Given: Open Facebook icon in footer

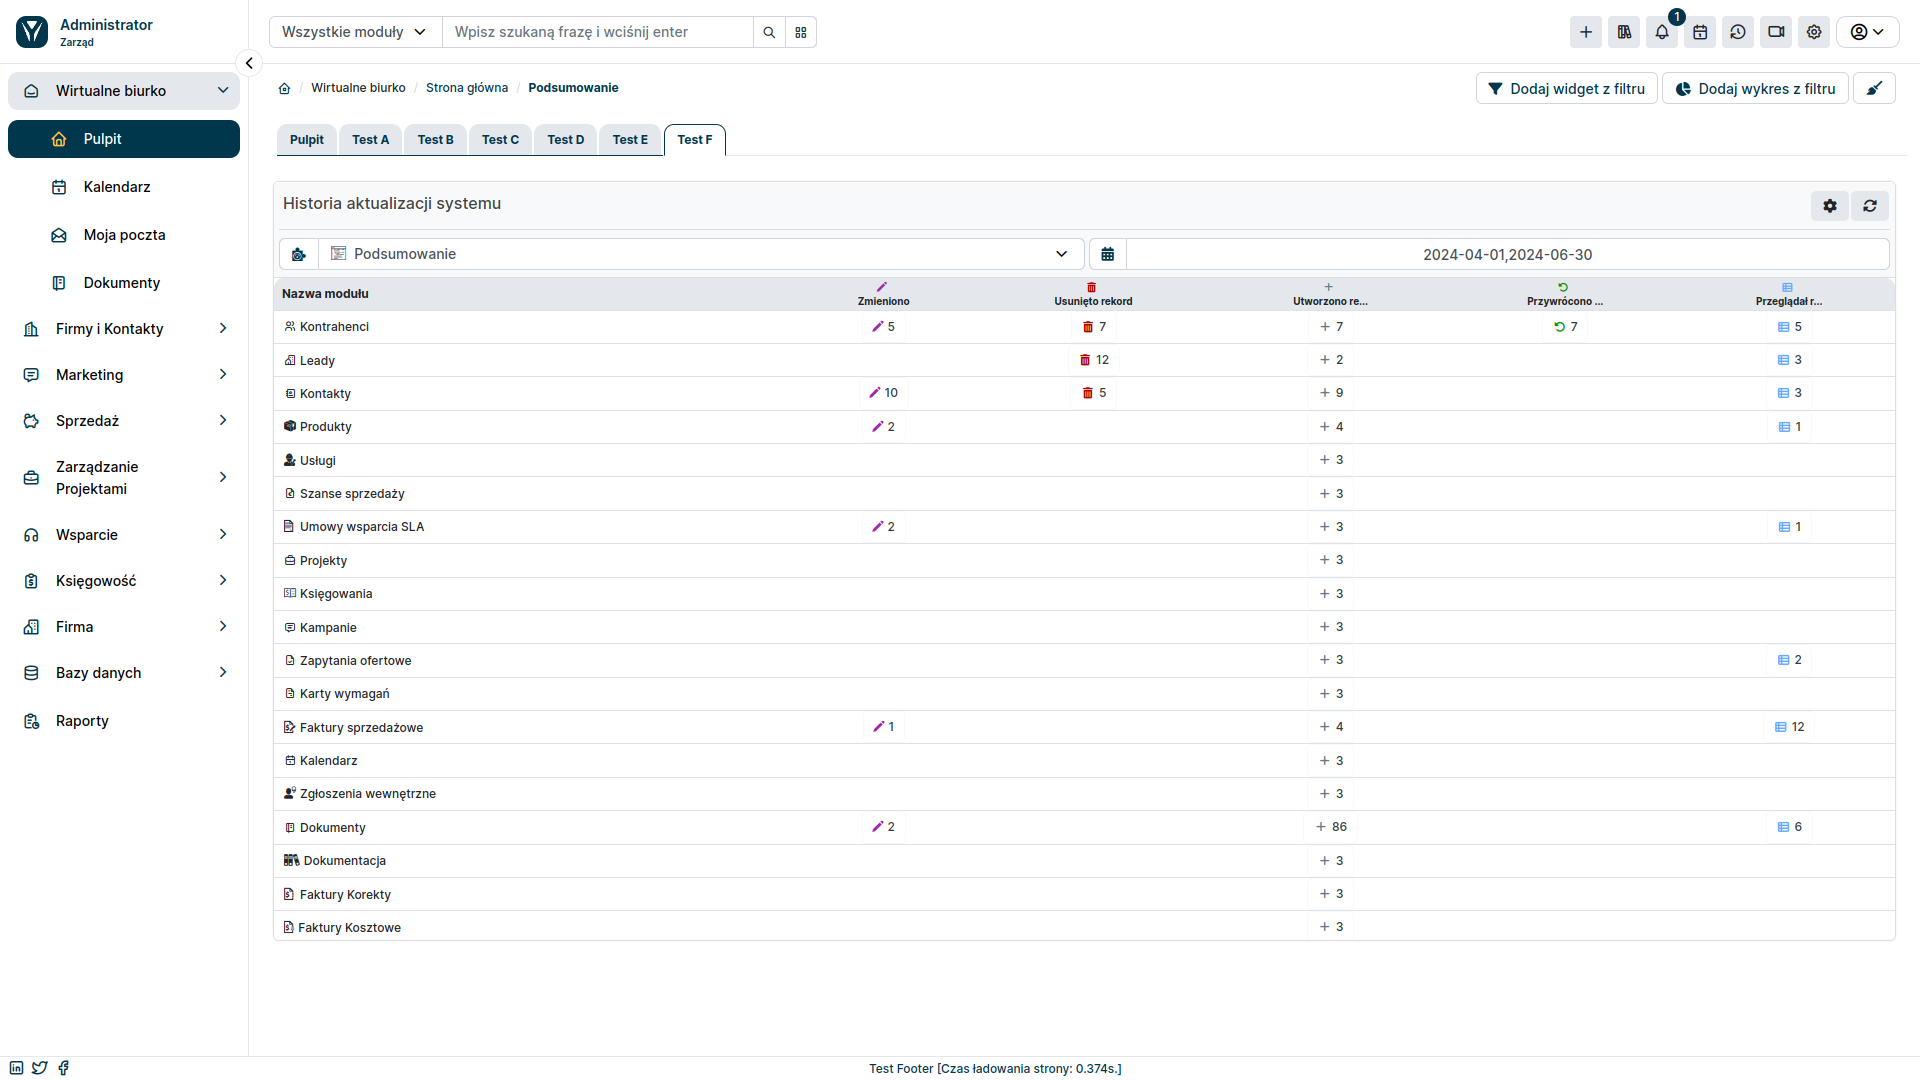Looking at the screenshot, I should click(x=64, y=1068).
